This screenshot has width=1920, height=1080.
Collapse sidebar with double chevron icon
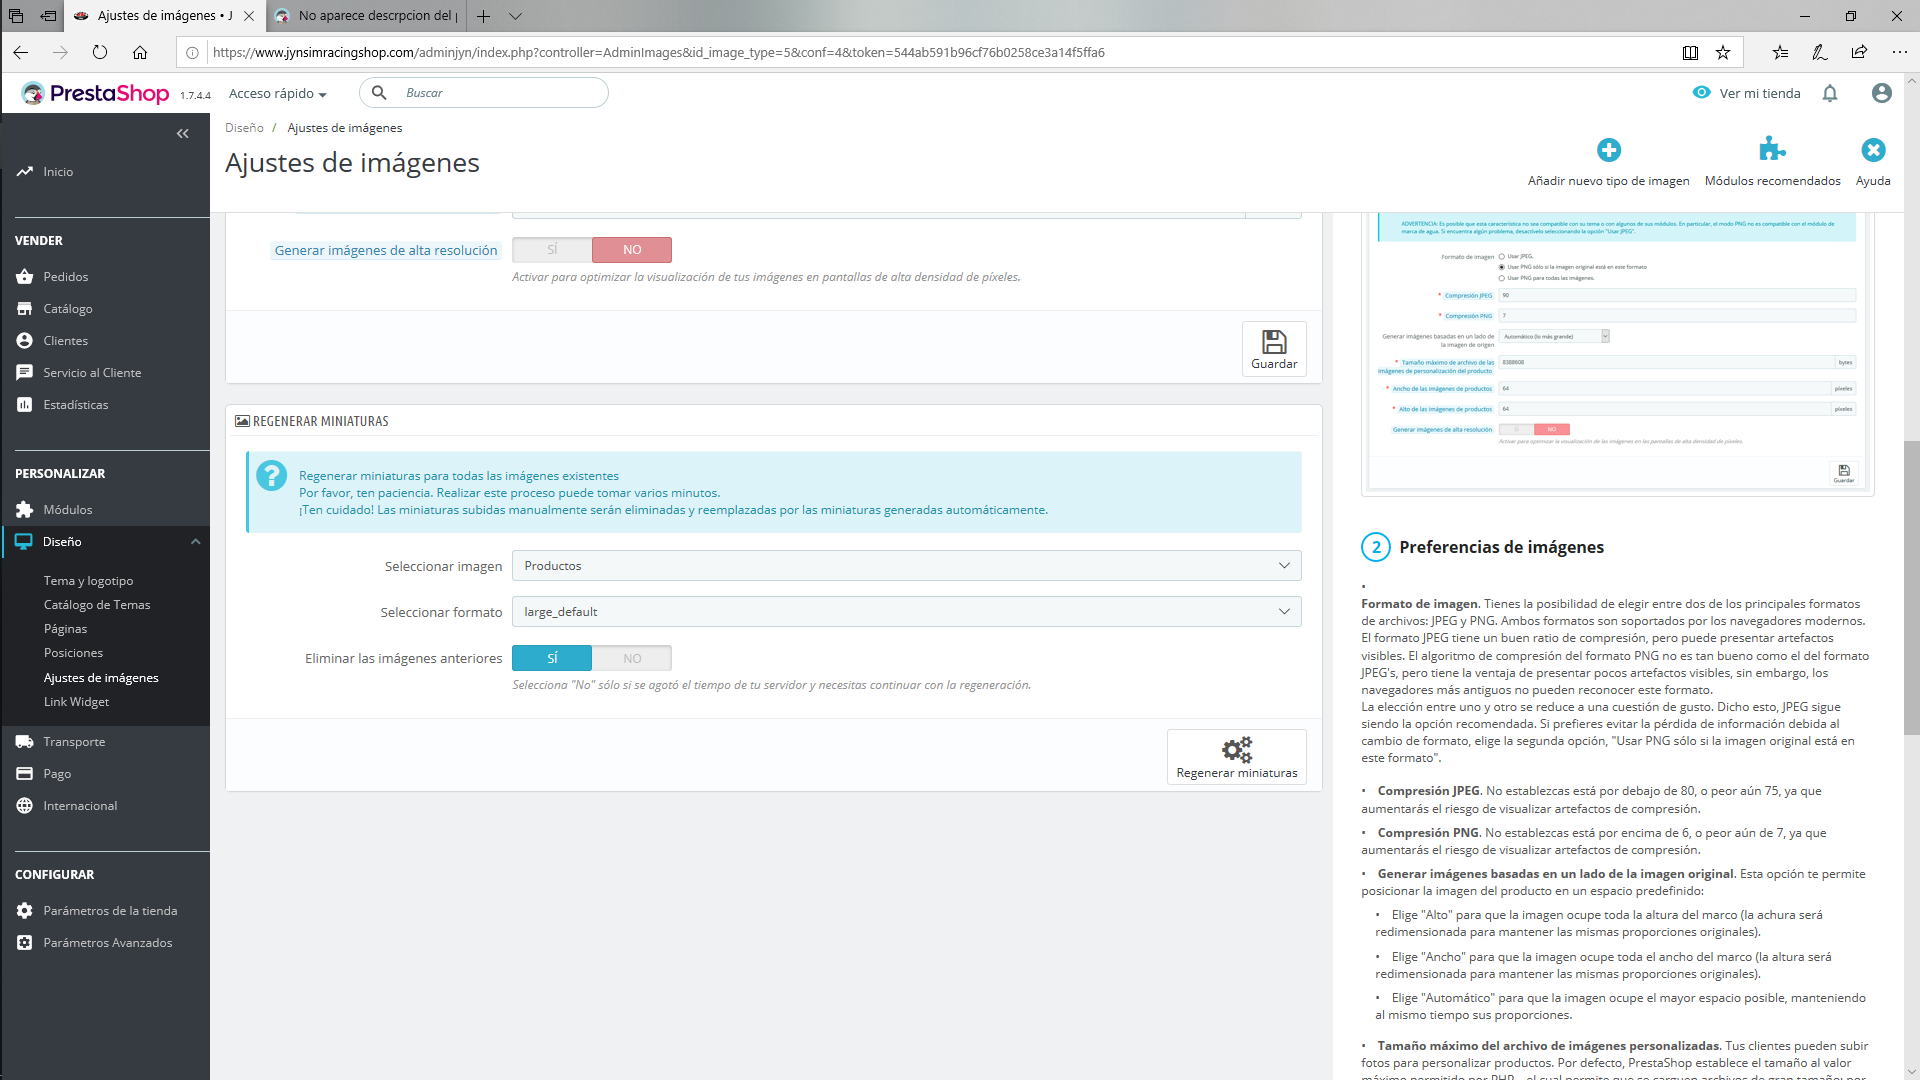pyautogui.click(x=182, y=134)
